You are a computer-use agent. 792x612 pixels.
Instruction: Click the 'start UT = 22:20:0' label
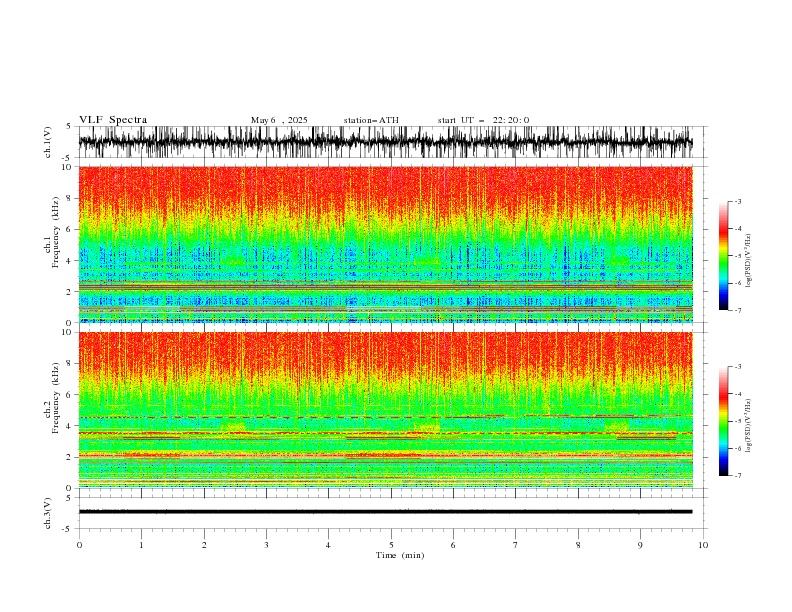pyautogui.click(x=483, y=120)
